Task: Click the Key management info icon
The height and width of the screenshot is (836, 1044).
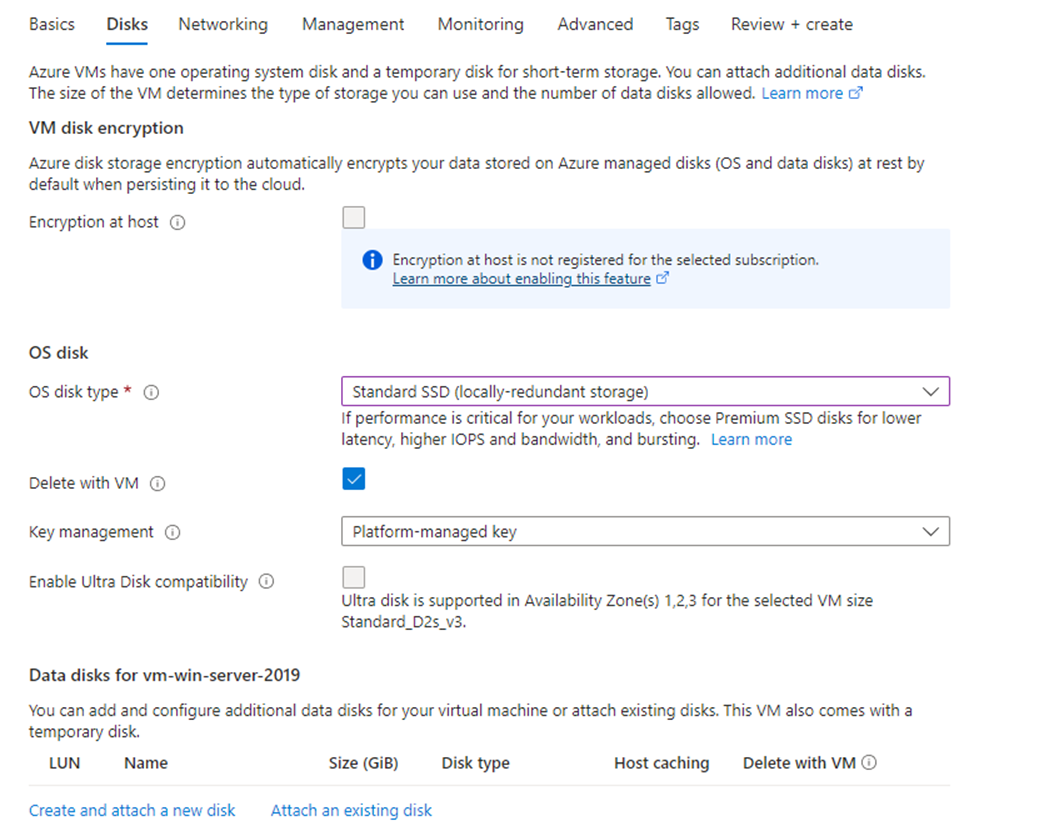Action: (x=173, y=532)
